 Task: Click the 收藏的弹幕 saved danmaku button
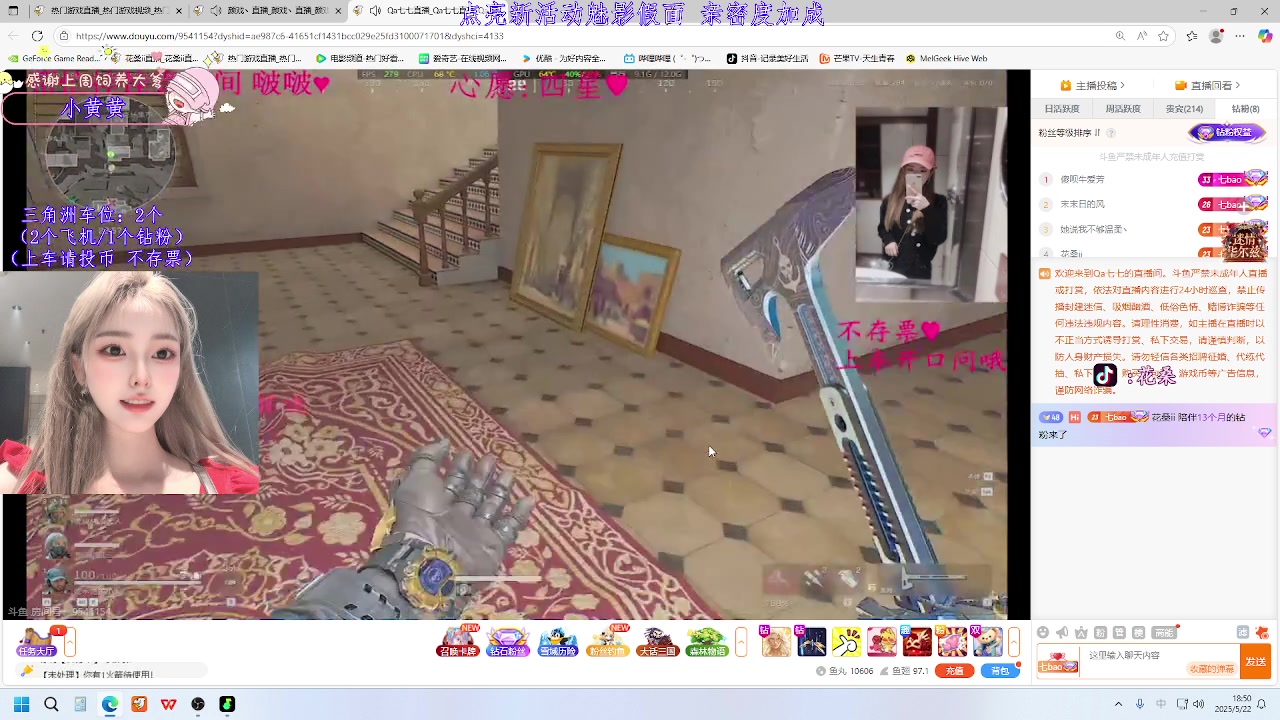tap(1211, 669)
